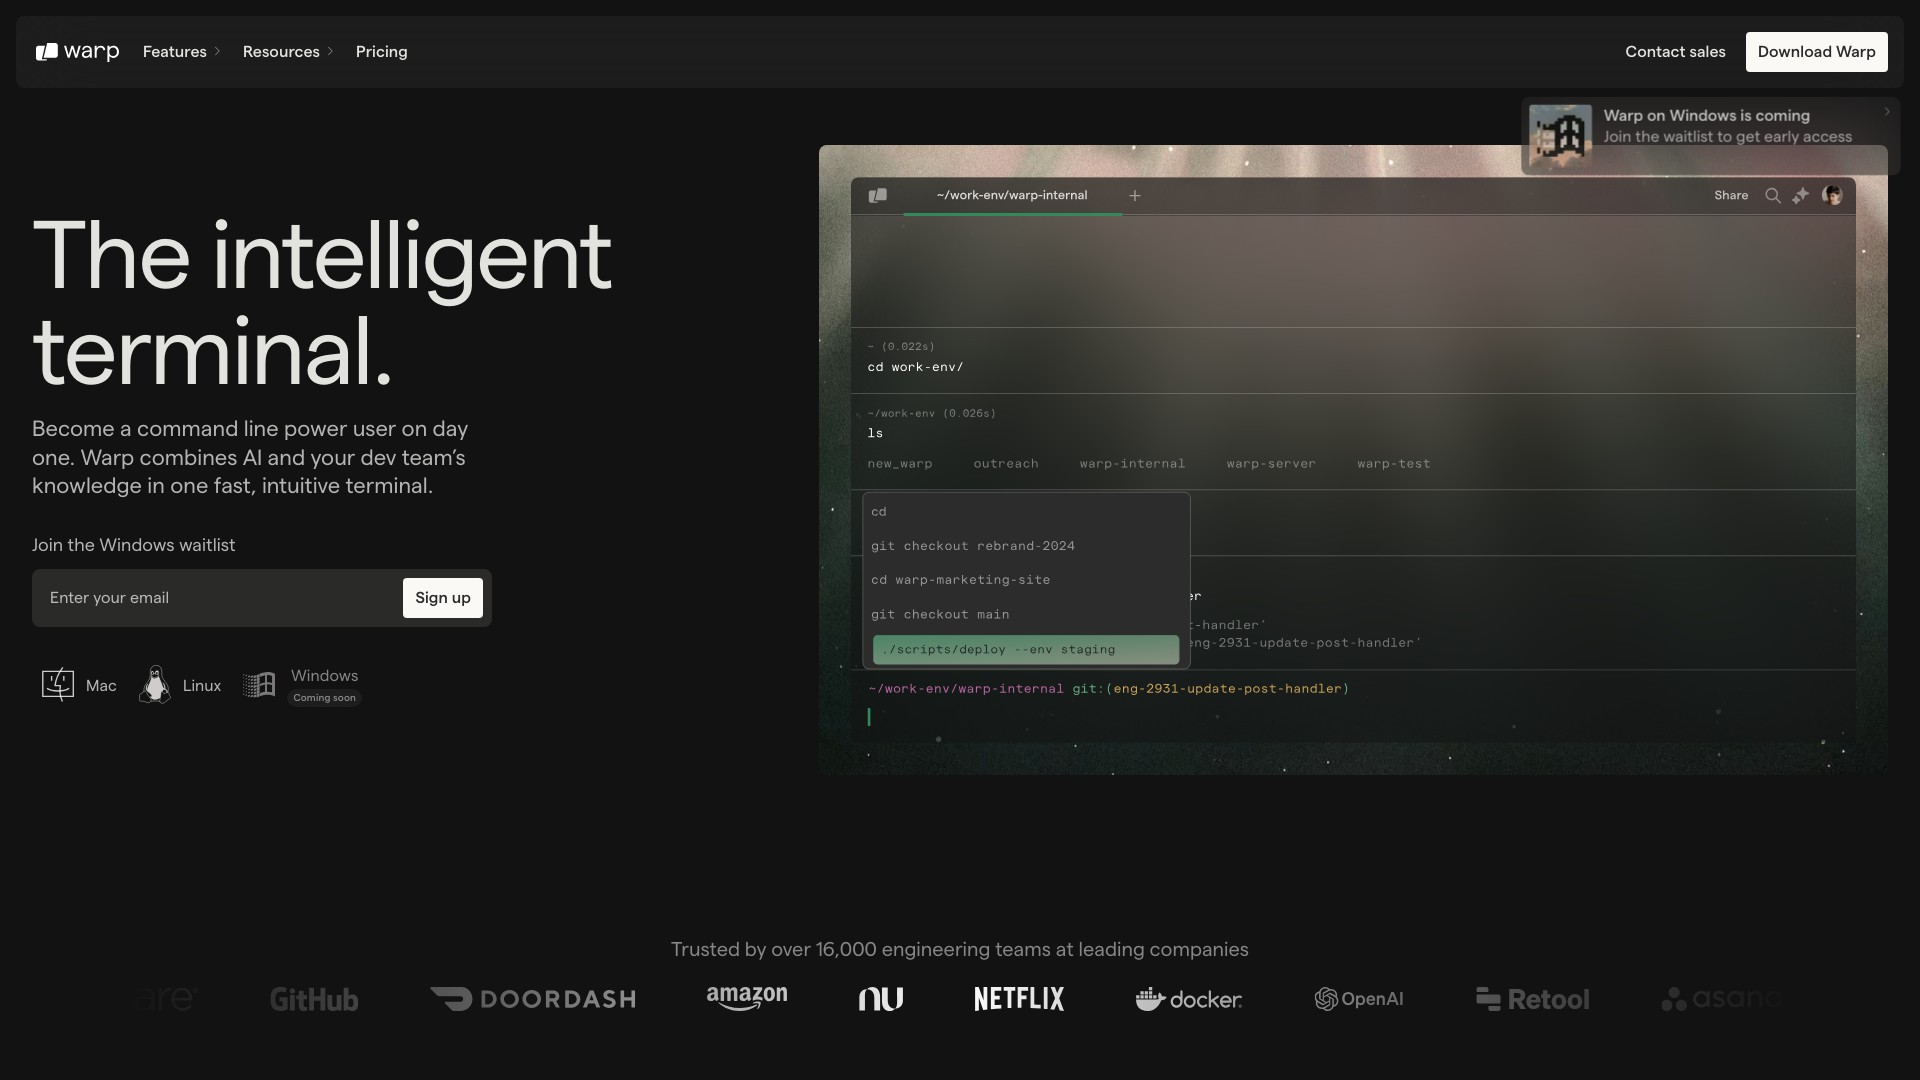
Task: Click chevron on Windows waitlist banner
Action: click(x=1887, y=112)
